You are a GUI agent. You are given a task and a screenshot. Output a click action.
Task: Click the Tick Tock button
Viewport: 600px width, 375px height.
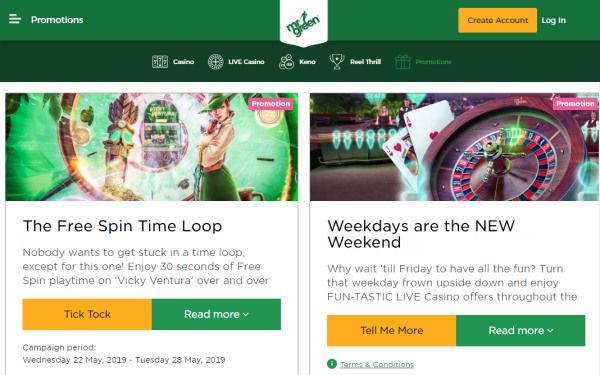tap(87, 314)
